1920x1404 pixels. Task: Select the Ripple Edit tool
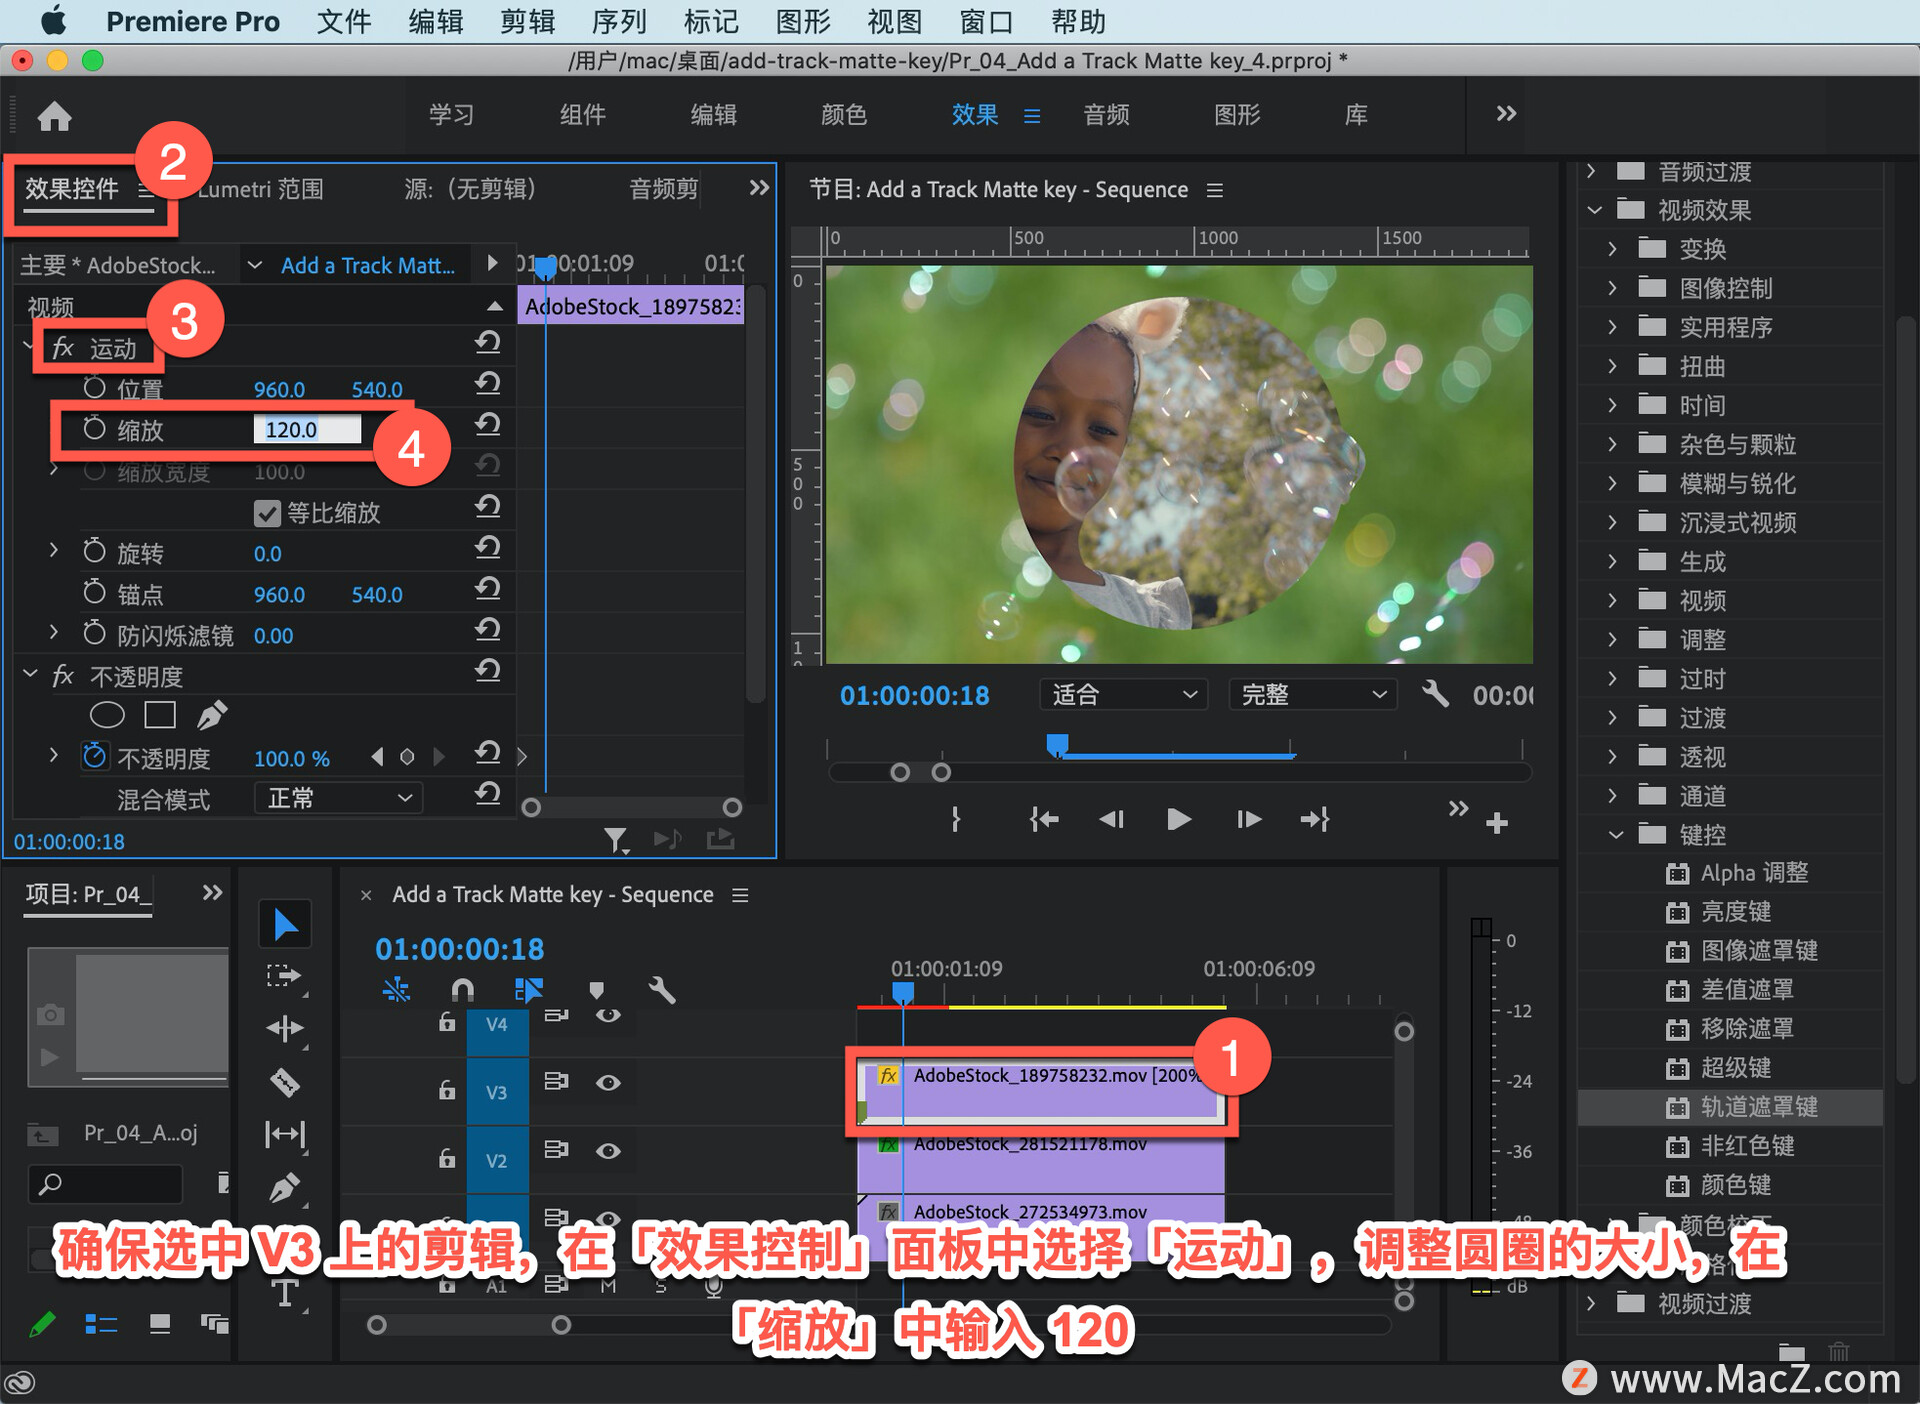pos(285,1028)
